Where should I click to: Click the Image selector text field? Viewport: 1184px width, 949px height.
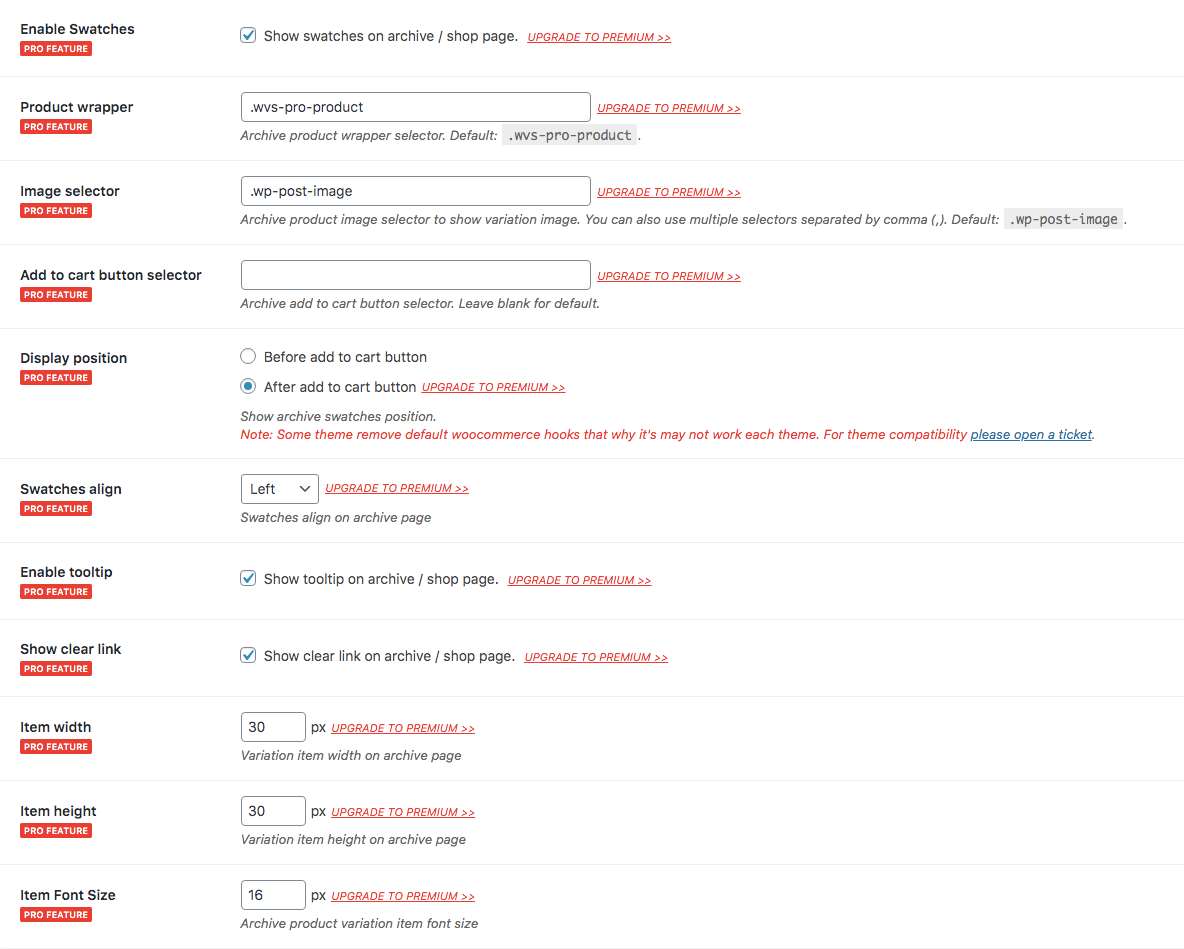tap(415, 191)
